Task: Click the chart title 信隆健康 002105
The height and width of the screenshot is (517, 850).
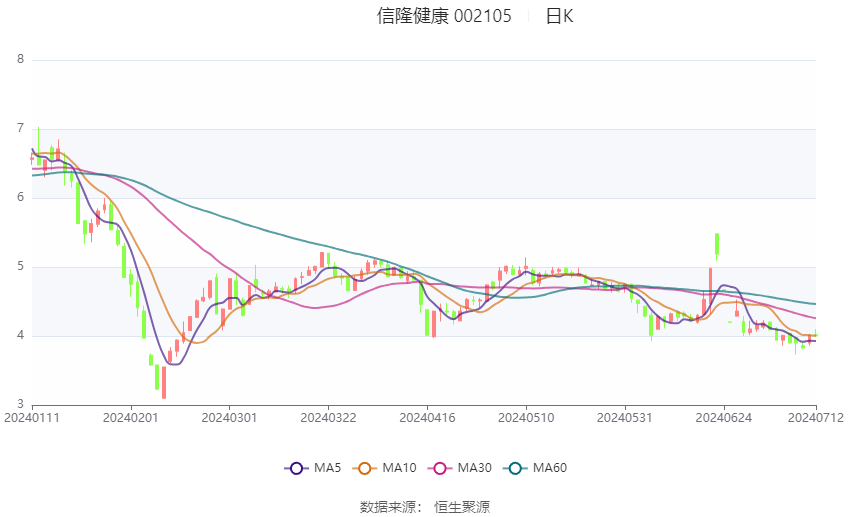Action: point(444,16)
